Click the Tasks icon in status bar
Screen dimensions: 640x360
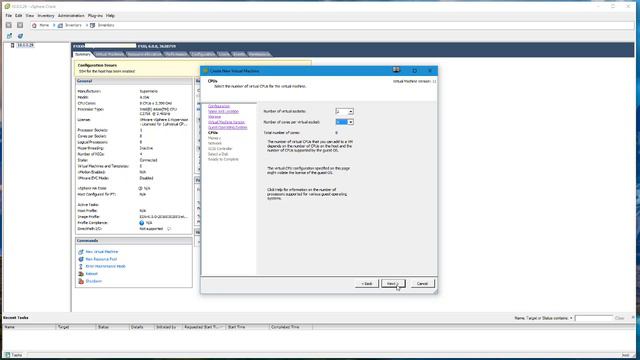point(7,355)
